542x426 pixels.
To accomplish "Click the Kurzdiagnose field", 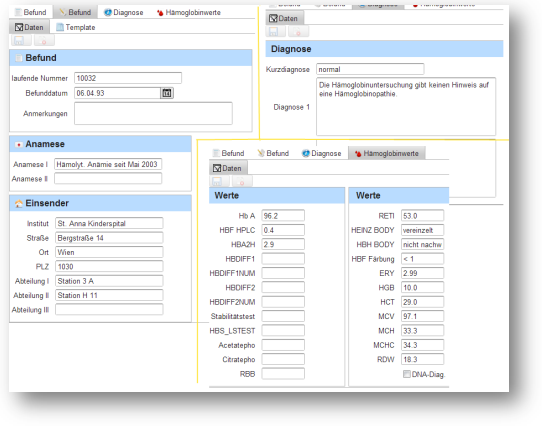I will pos(370,69).
